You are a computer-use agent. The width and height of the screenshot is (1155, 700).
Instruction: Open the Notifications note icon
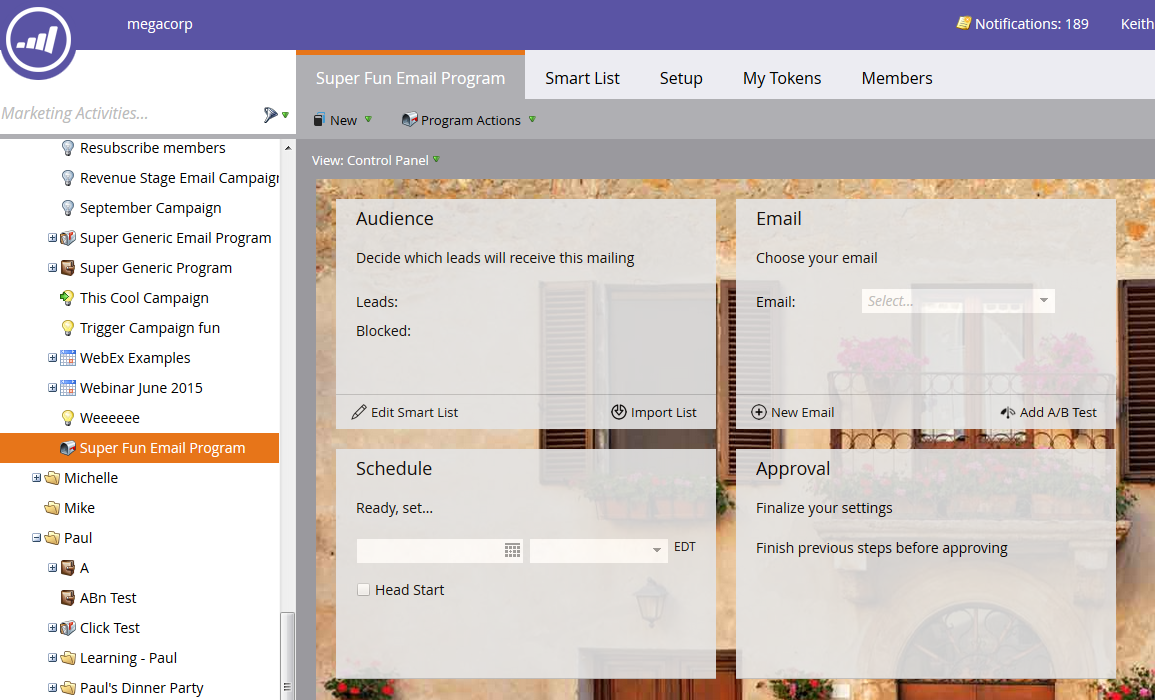(963, 23)
